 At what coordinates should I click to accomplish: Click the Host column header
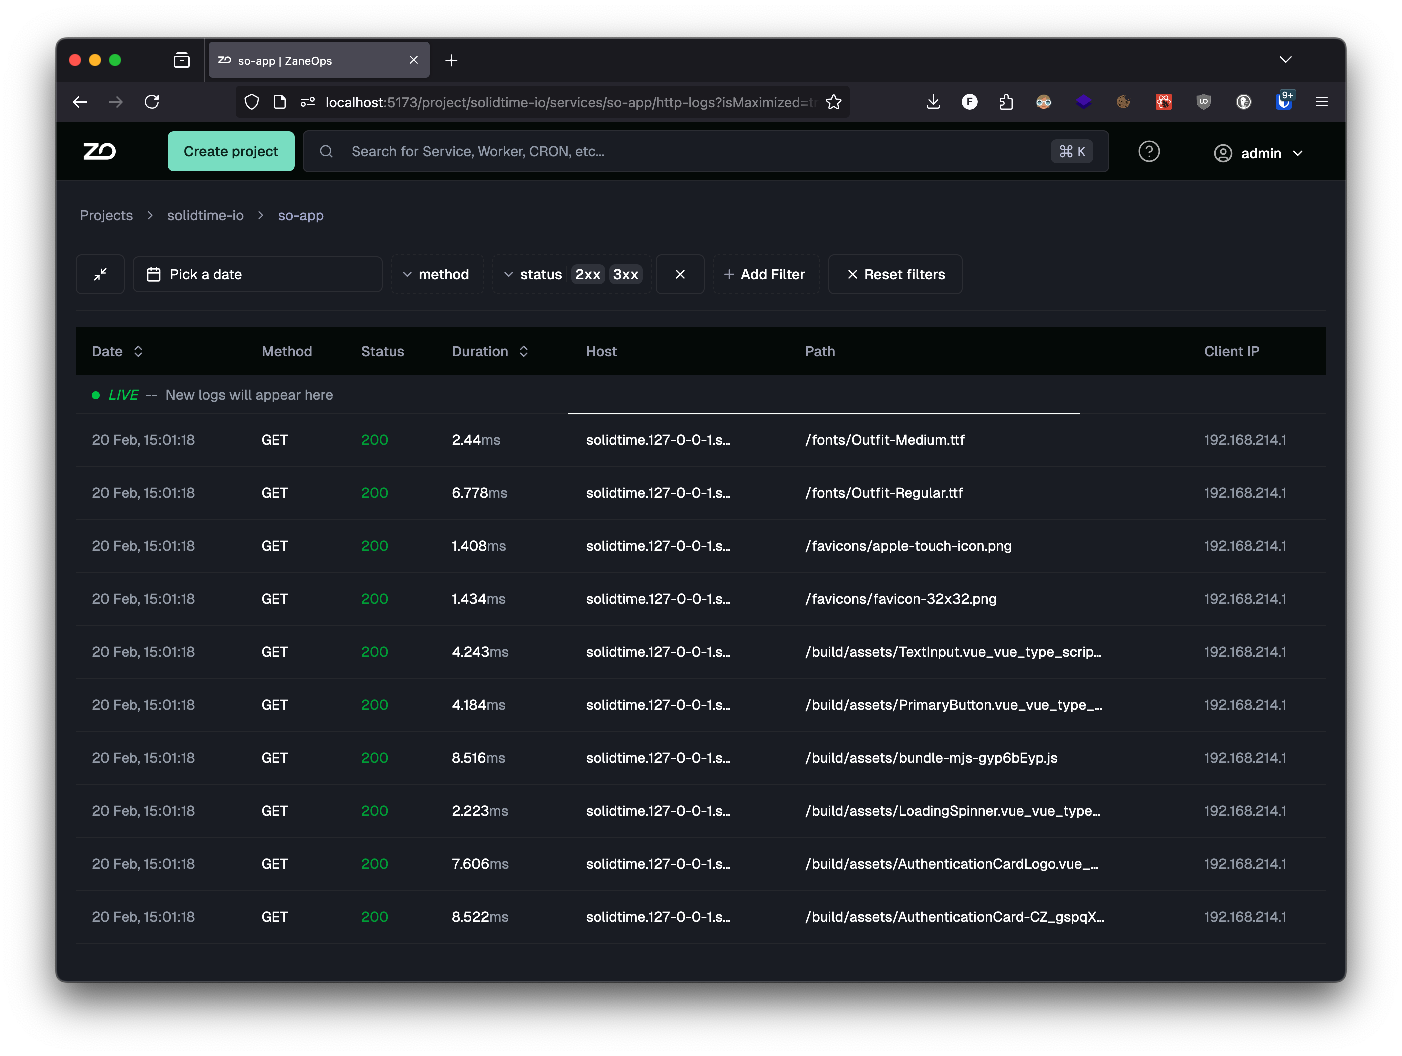[601, 351]
